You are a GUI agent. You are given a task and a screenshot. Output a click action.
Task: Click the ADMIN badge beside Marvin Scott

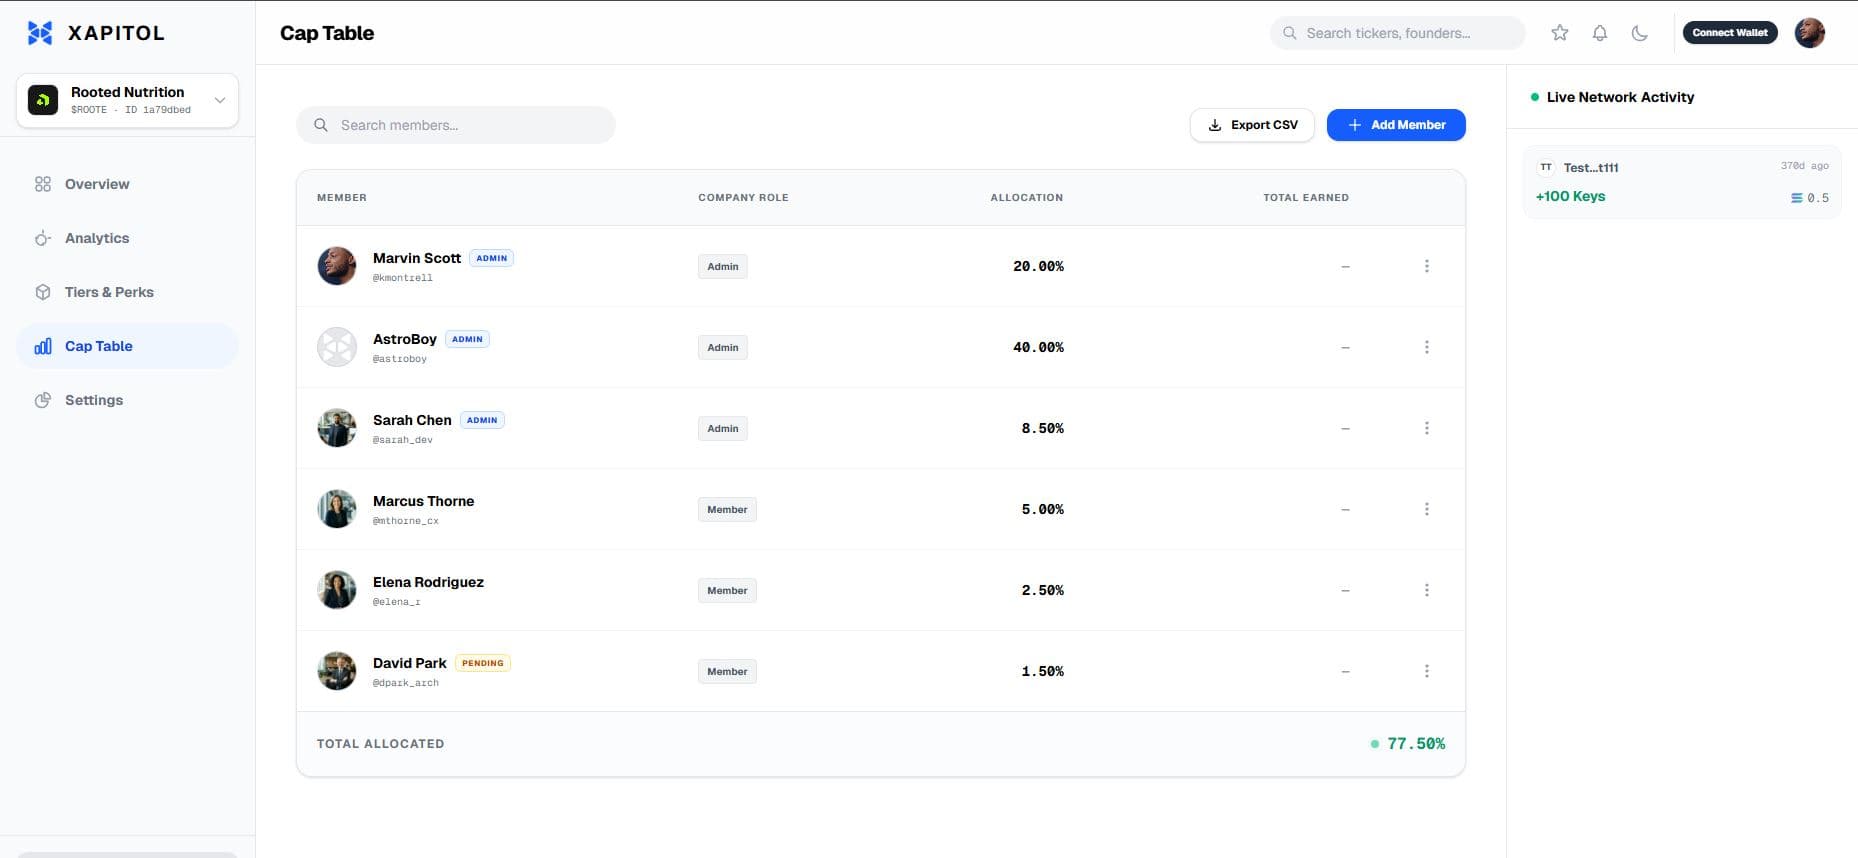pyautogui.click(x=491, y=258)
